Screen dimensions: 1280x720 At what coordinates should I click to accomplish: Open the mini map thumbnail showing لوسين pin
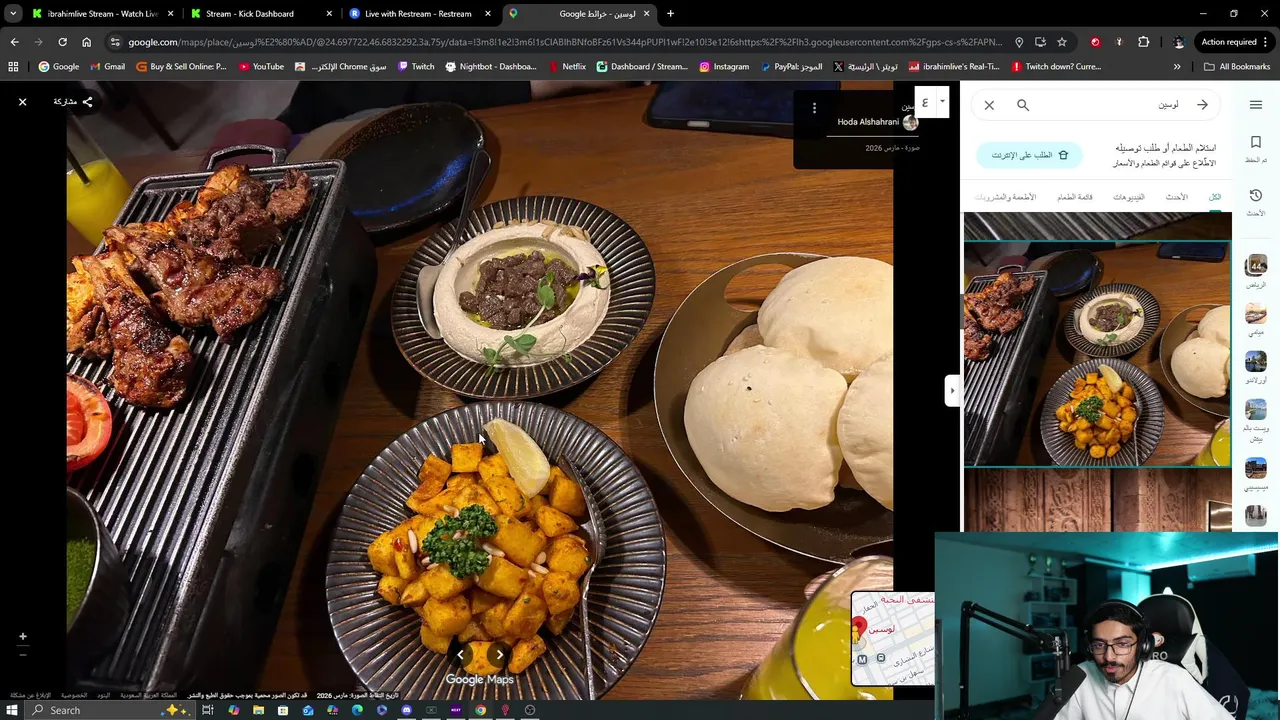point(892,638)
